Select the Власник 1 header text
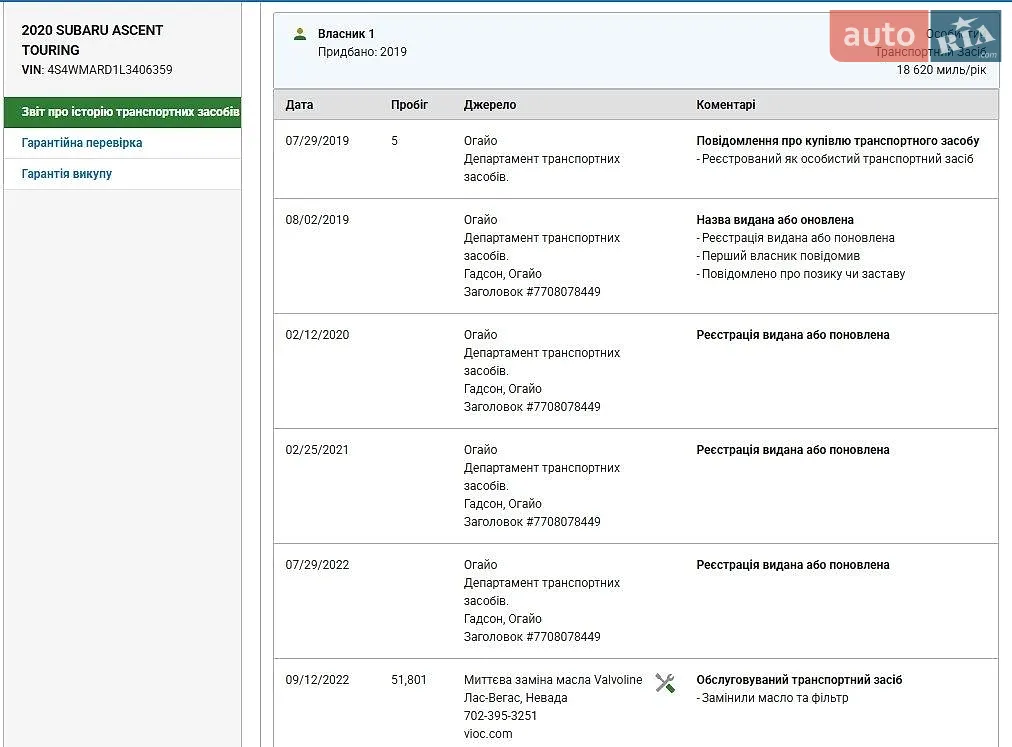This screenshot has width=1012, height=747. click(346, 34)
